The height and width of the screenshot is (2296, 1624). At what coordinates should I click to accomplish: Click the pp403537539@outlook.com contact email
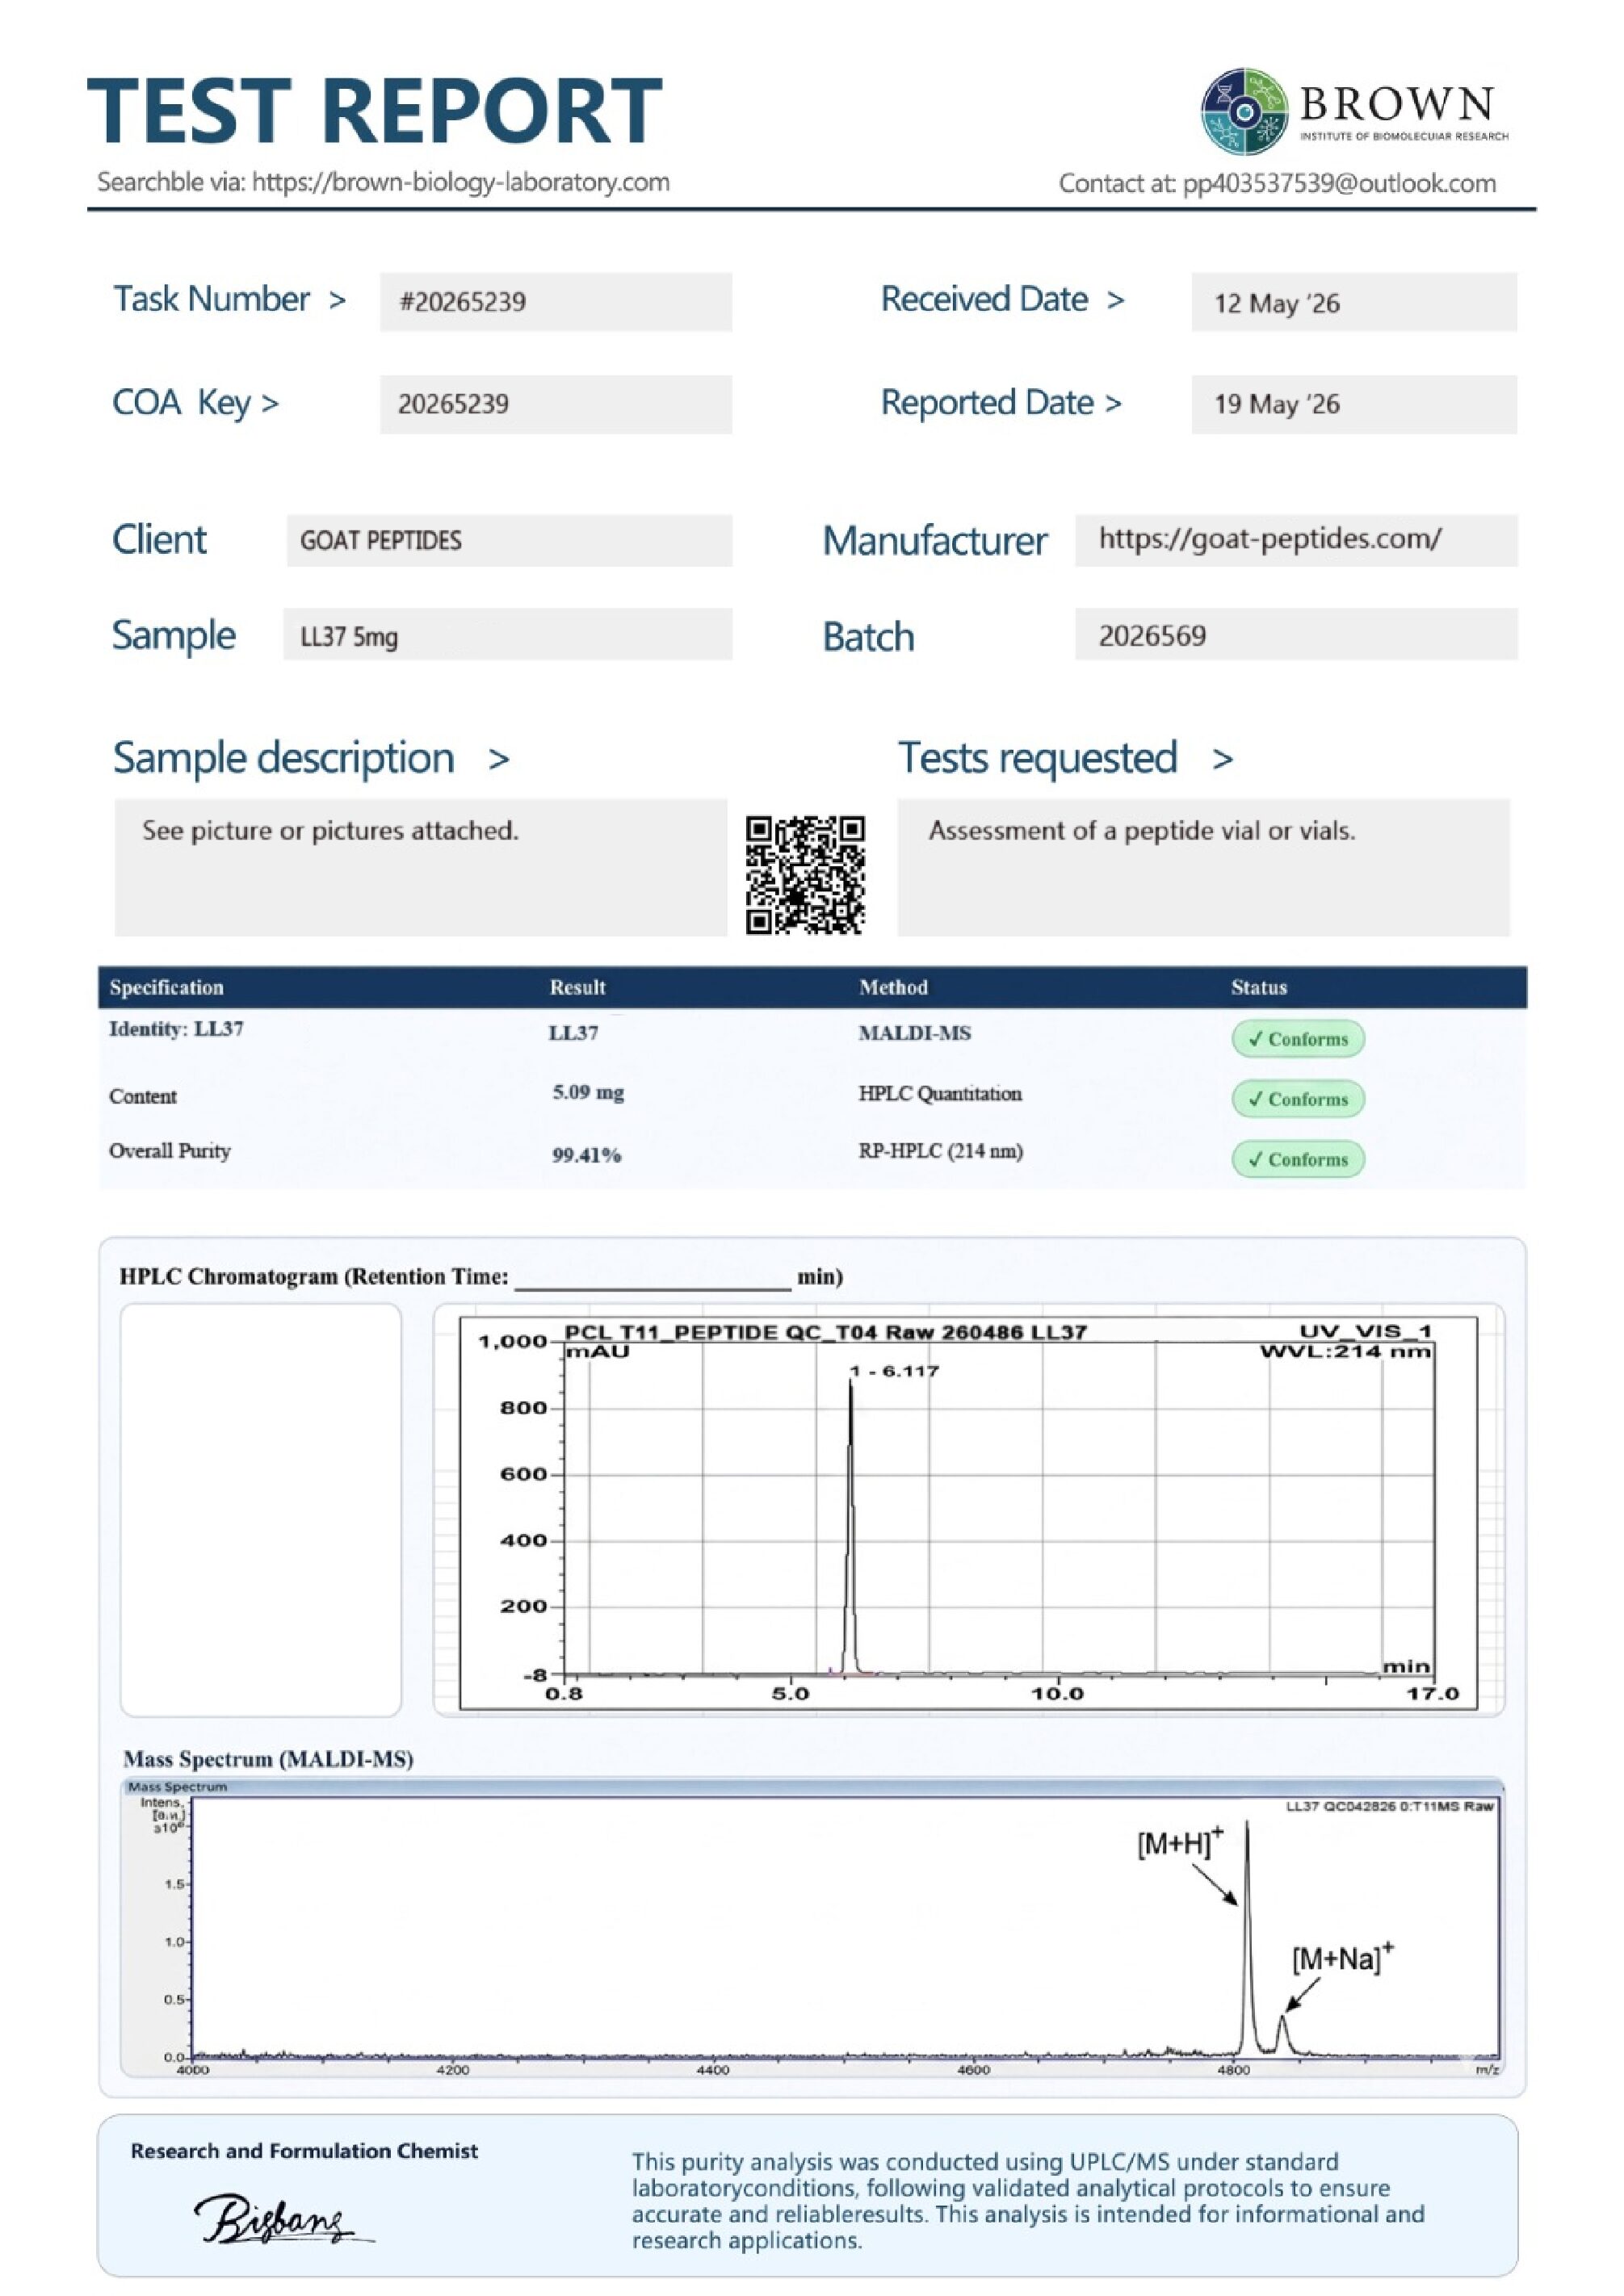[1339, 183]
